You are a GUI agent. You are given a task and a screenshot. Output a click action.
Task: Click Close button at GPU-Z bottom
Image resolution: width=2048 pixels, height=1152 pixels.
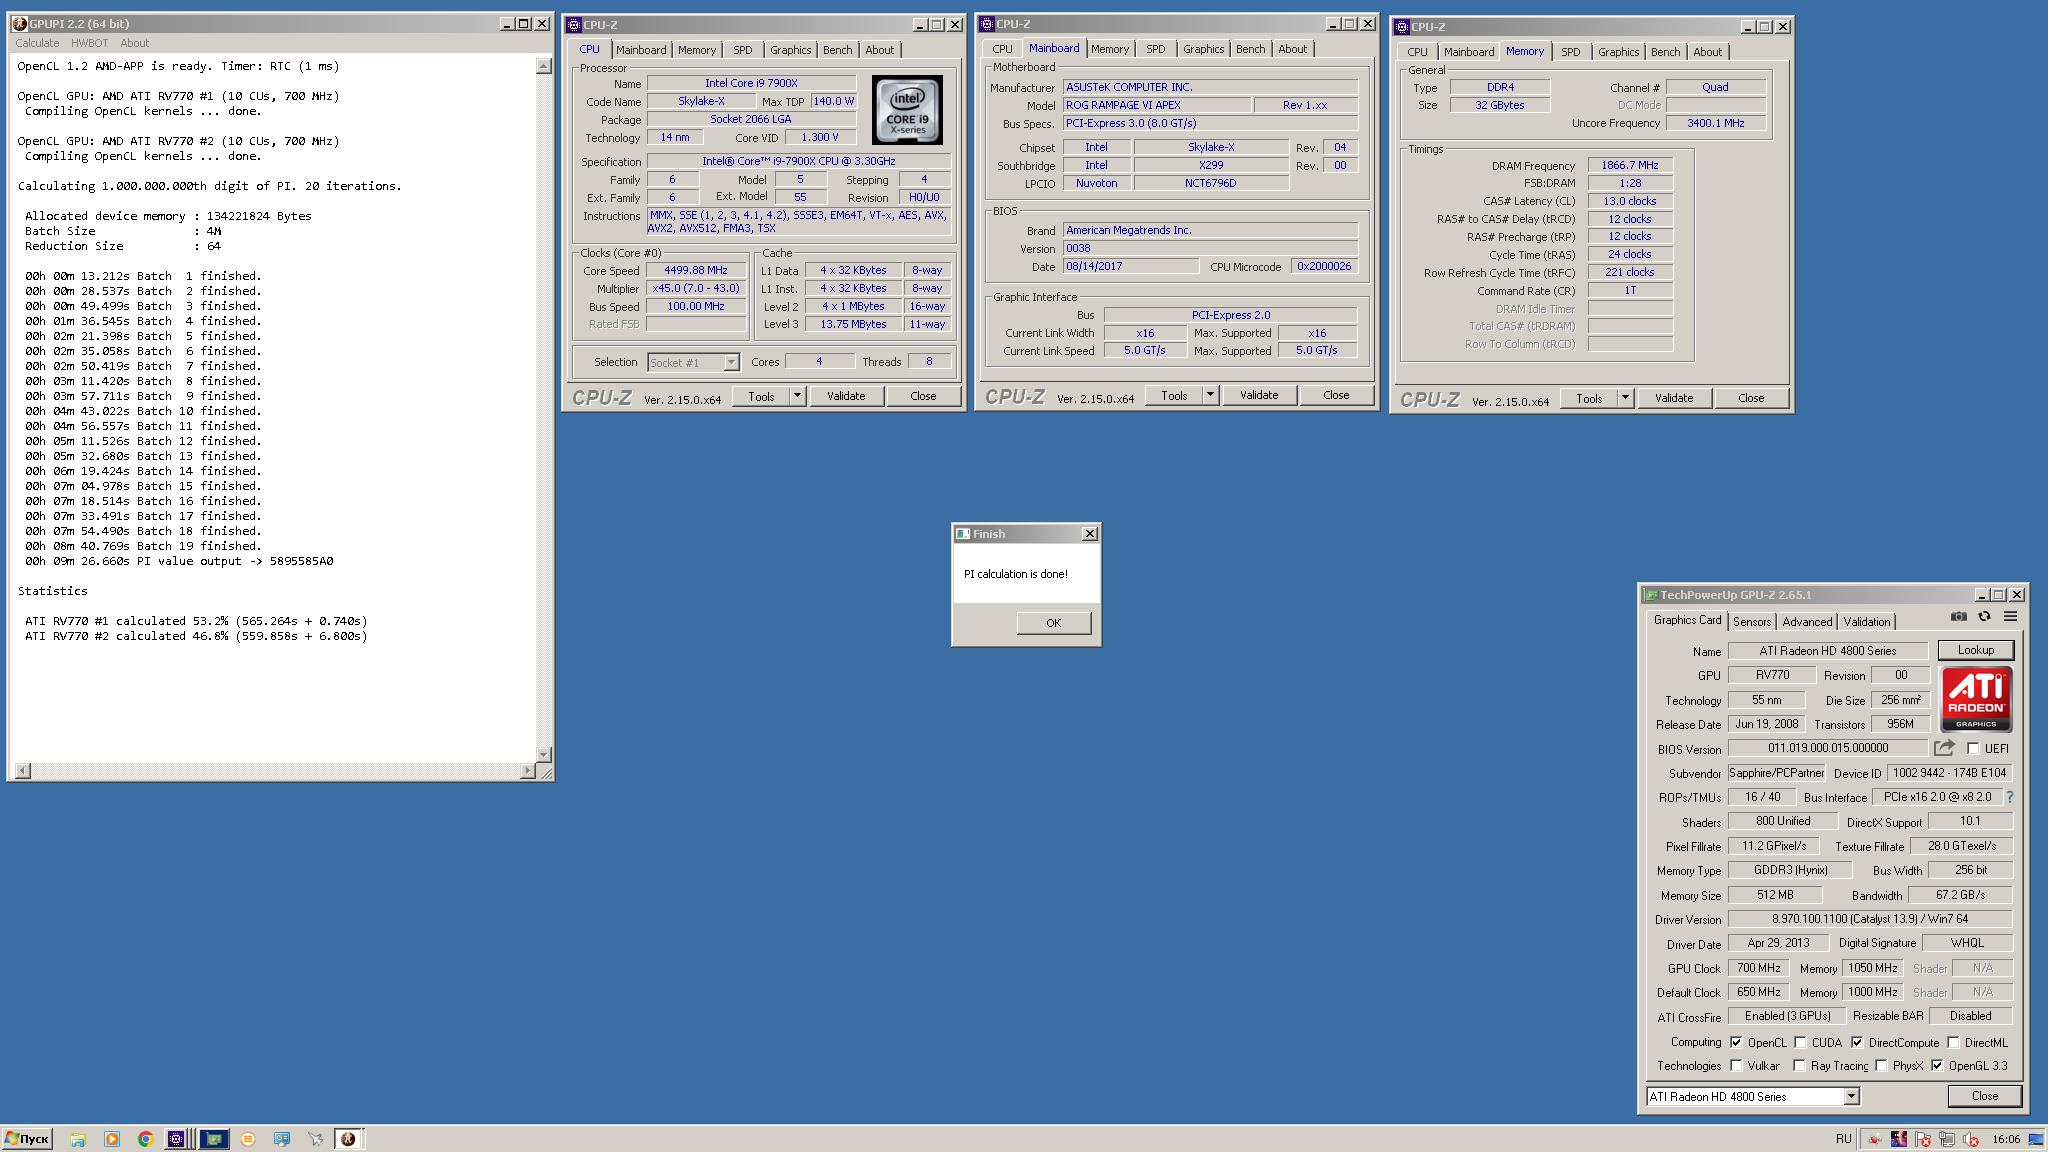tap(1984, 1096)
